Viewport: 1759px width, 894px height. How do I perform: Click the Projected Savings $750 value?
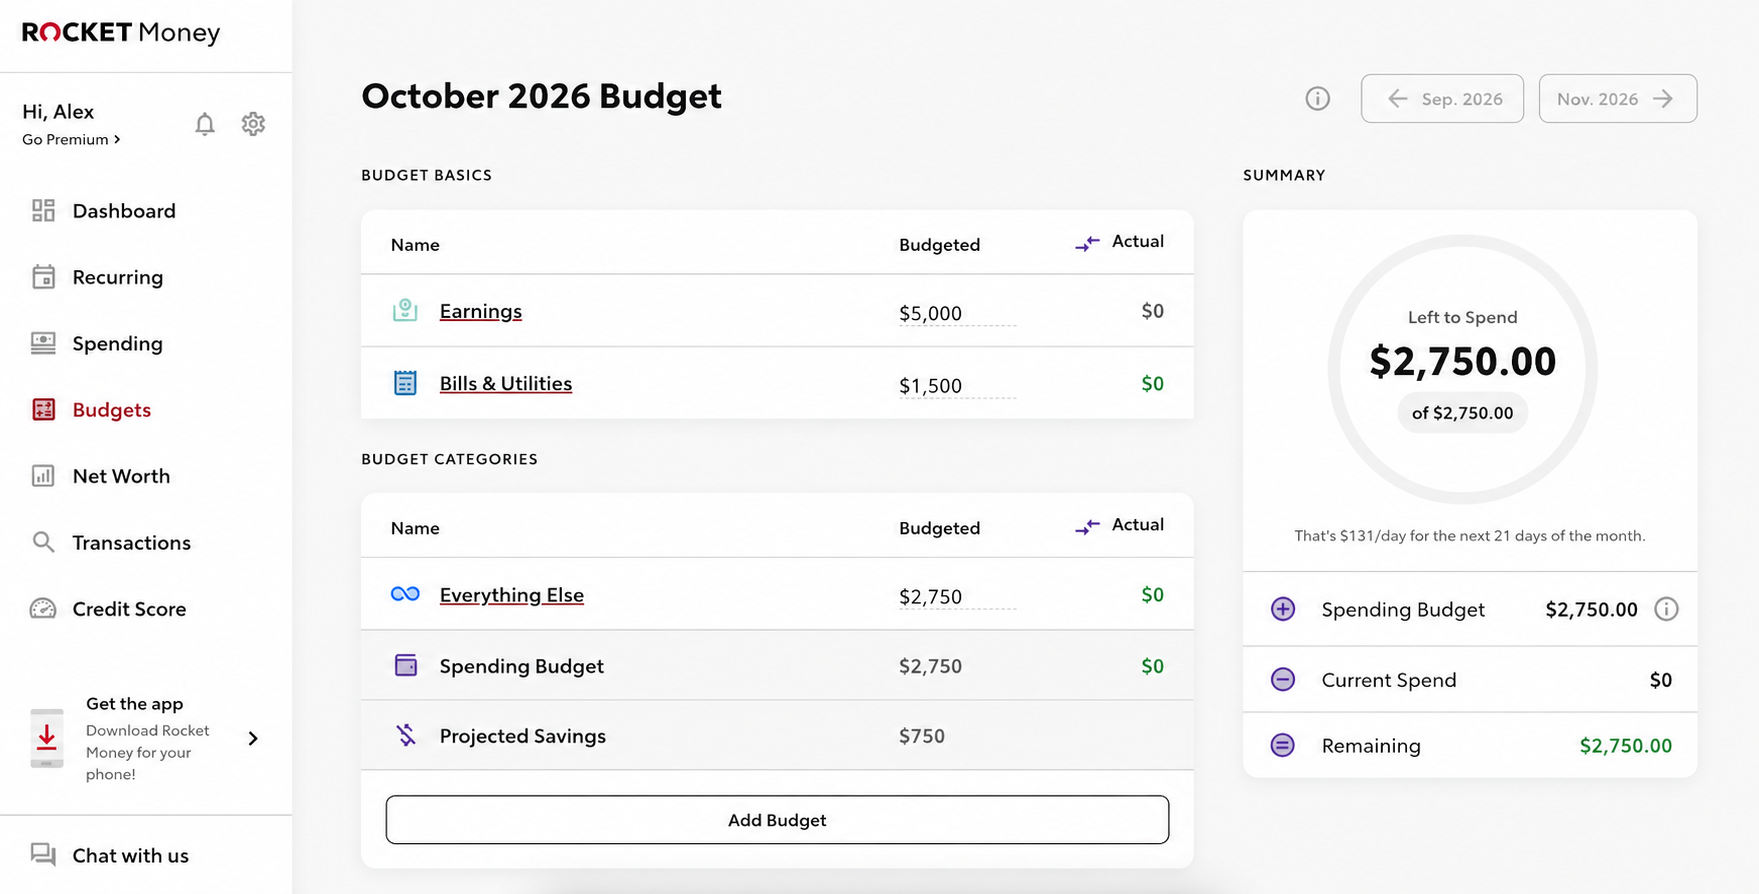922,736
